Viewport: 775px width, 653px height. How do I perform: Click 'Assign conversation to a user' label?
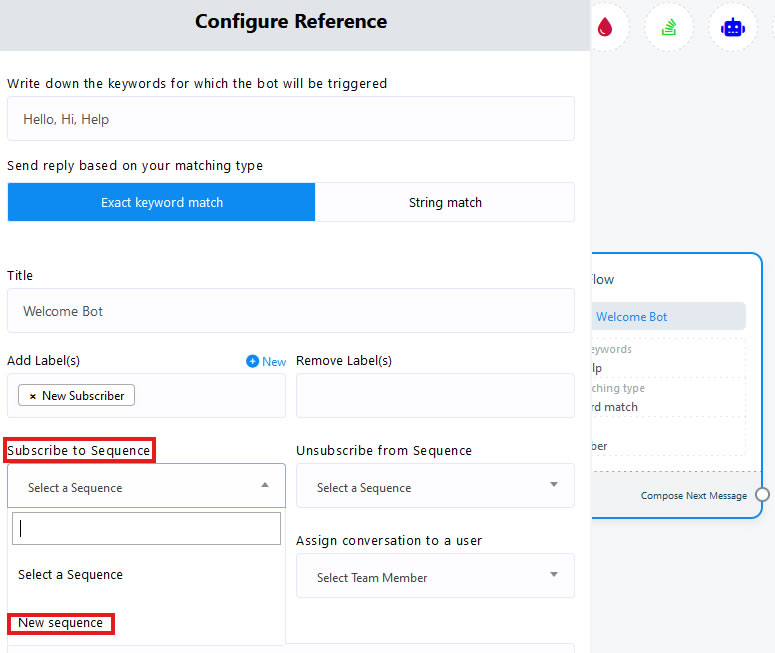pyautogui.click(x=389, y=541)
